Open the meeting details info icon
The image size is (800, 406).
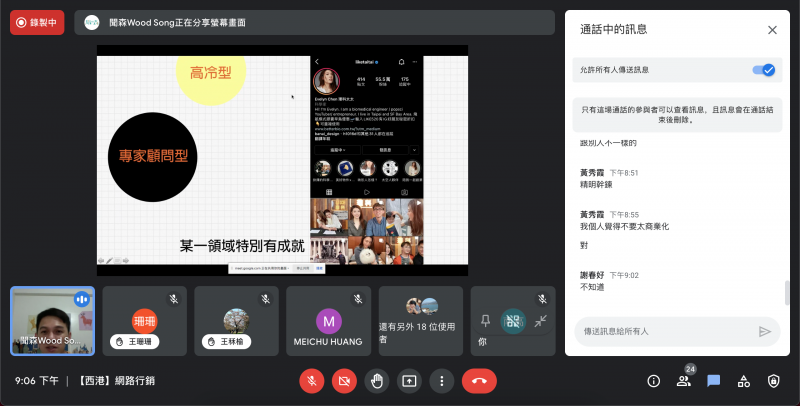[654, 381]
